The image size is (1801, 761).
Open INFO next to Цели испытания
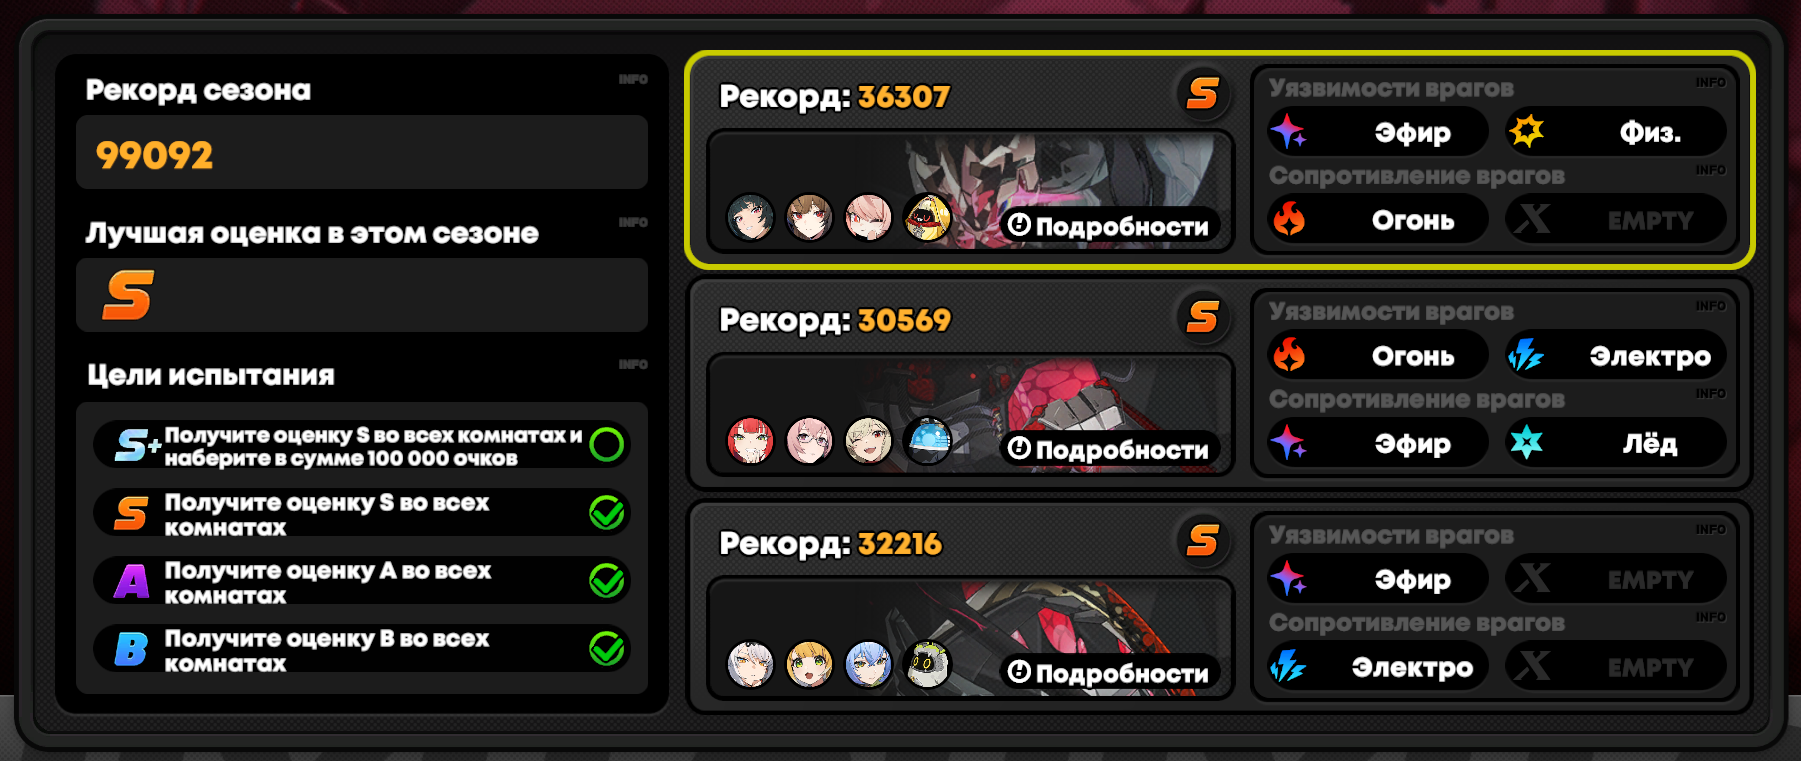click(x=632, y=364)
